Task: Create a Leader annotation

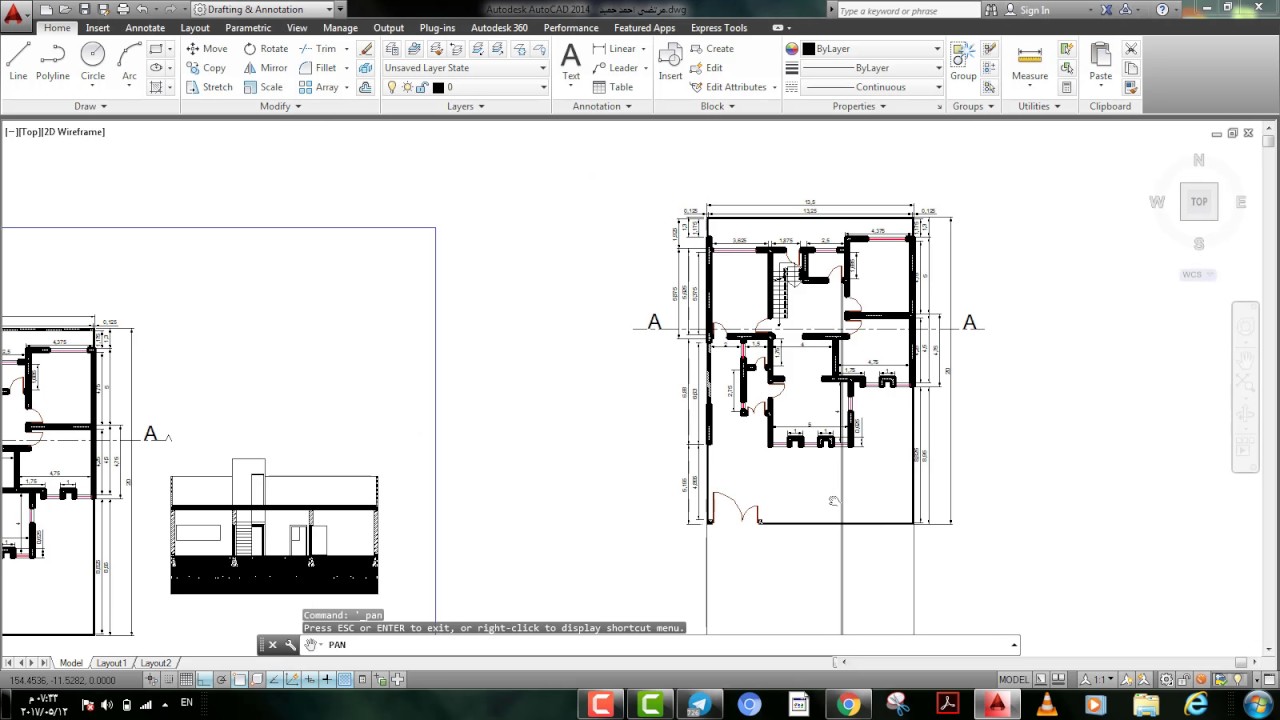Action: click(615, 68)
